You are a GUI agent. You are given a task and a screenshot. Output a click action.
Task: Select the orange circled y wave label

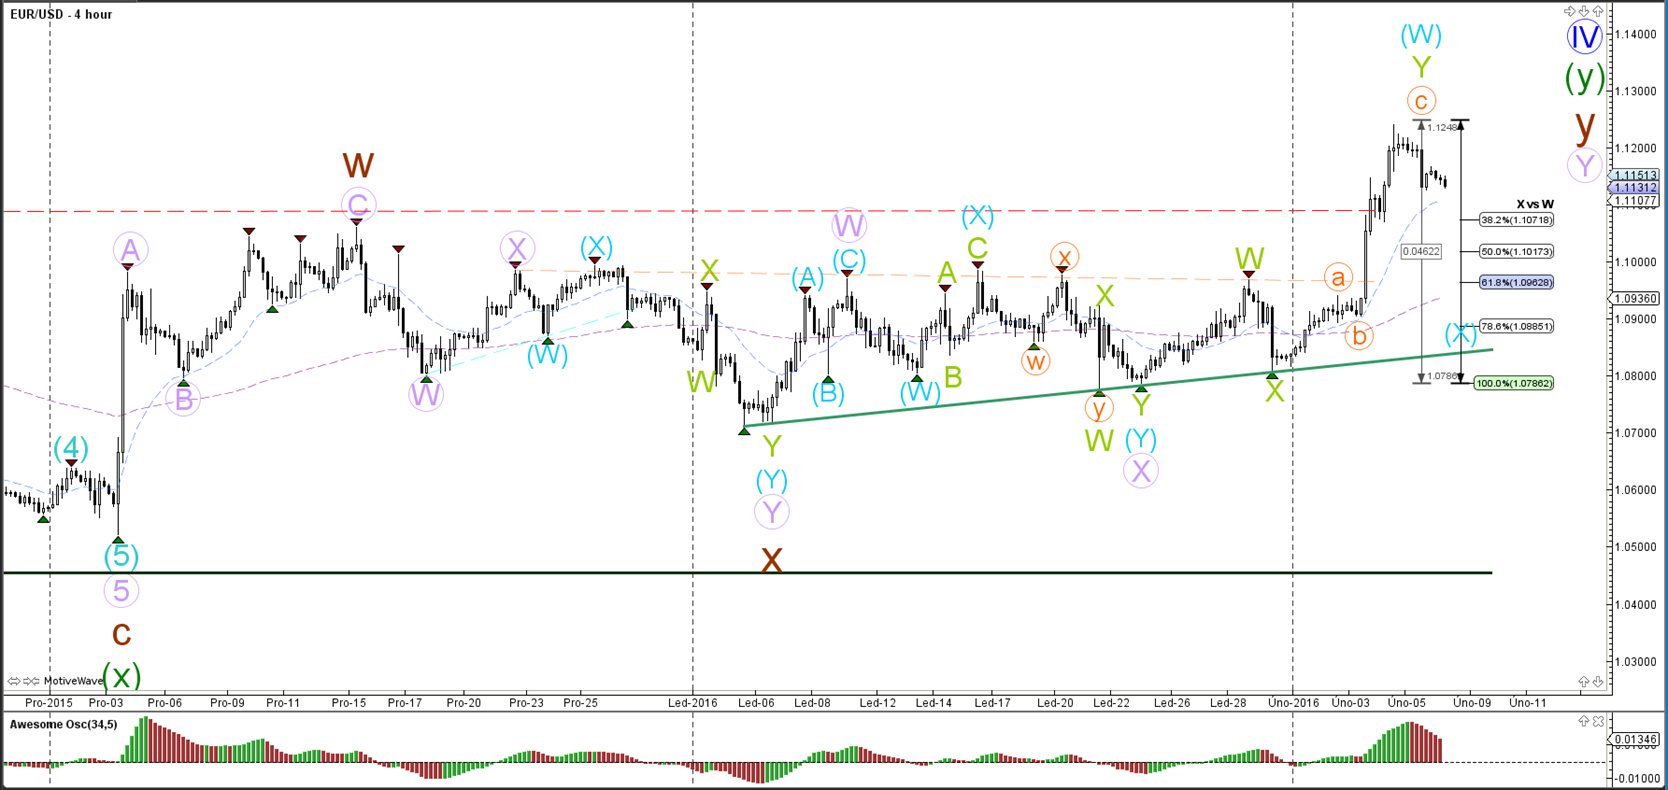[x=1098, y=407]
